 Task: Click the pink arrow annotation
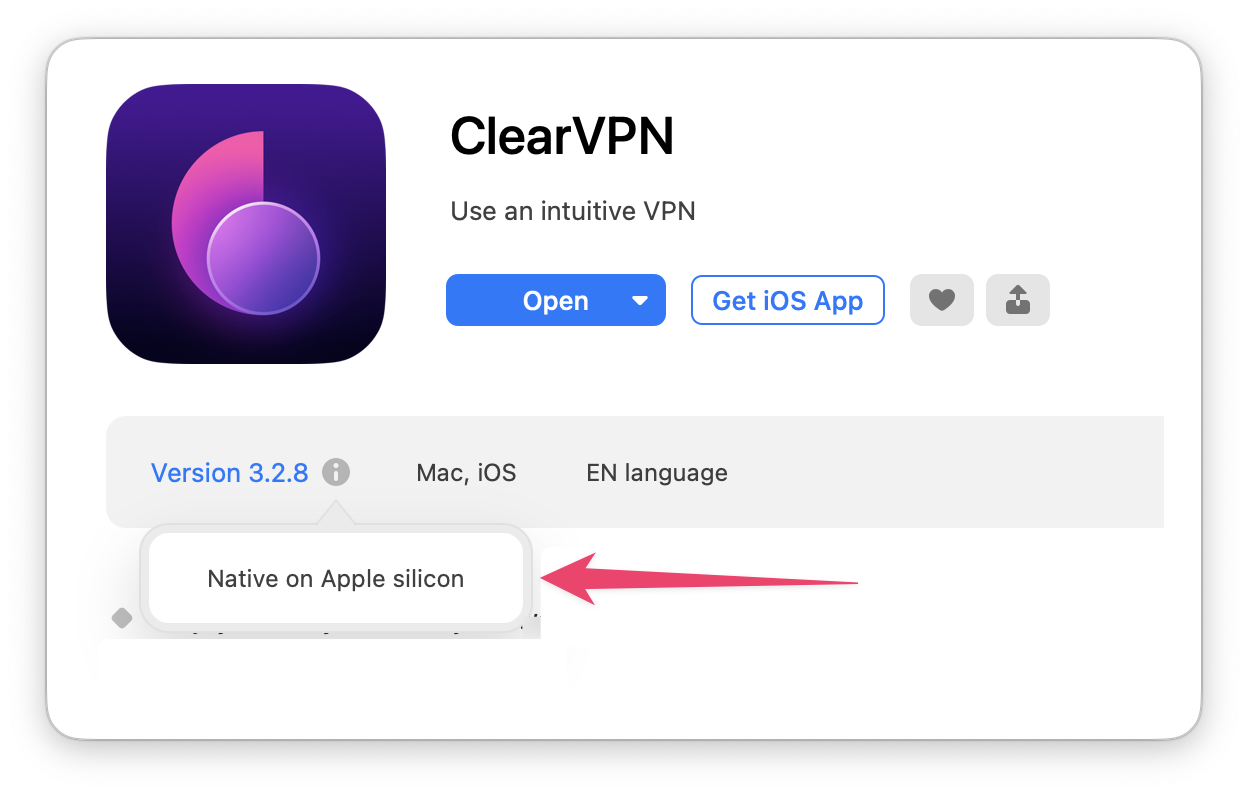click(699, 579)
